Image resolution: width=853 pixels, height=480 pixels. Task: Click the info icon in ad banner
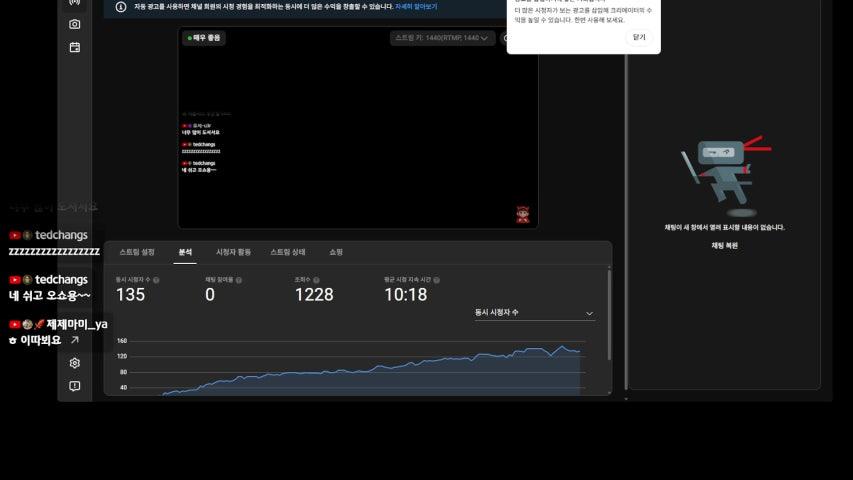click(121, 7)
